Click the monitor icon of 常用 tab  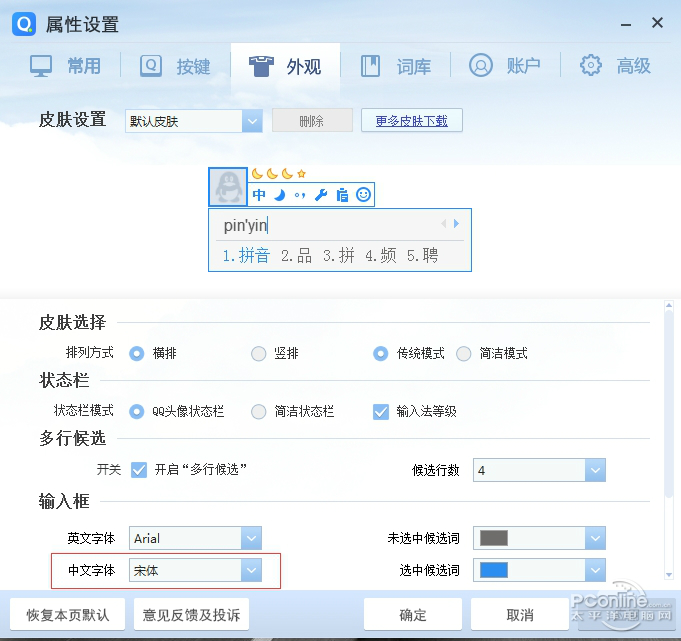point(41,66)
